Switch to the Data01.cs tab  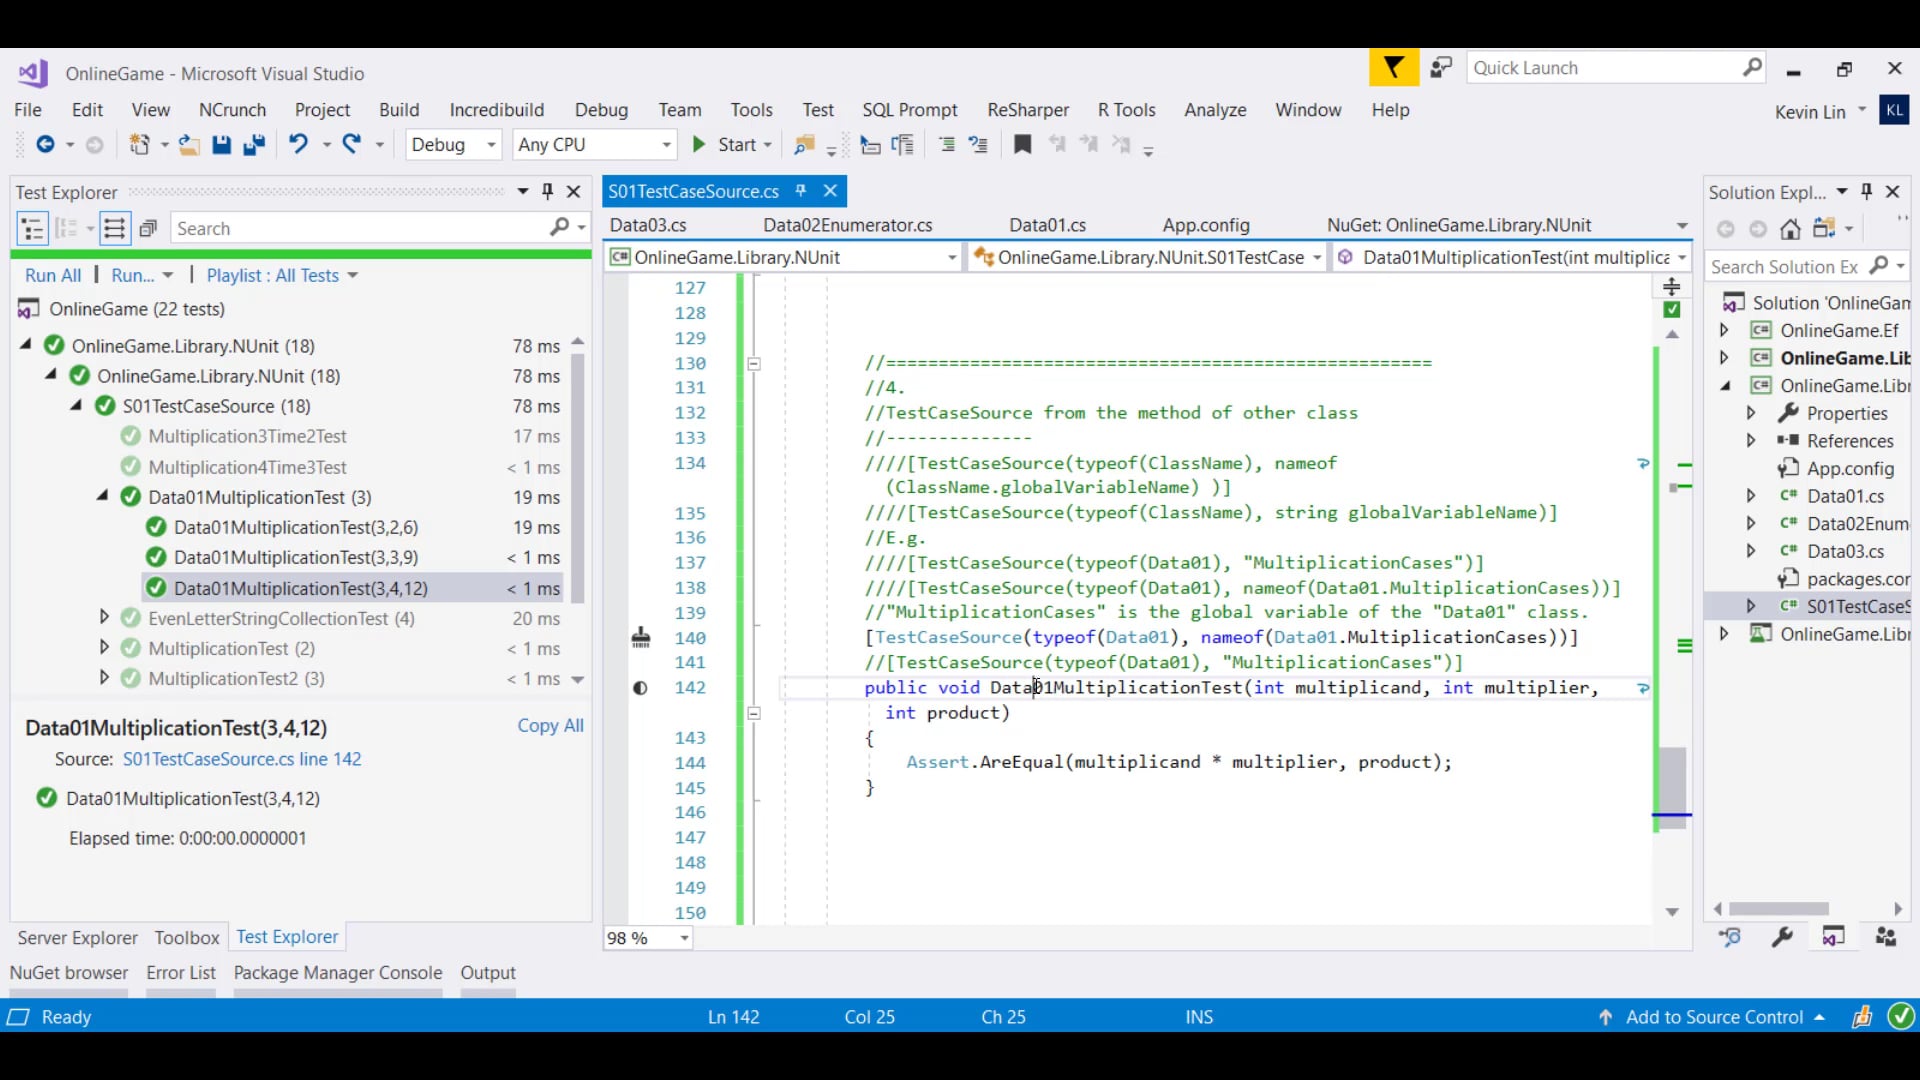coord(1047,225)
